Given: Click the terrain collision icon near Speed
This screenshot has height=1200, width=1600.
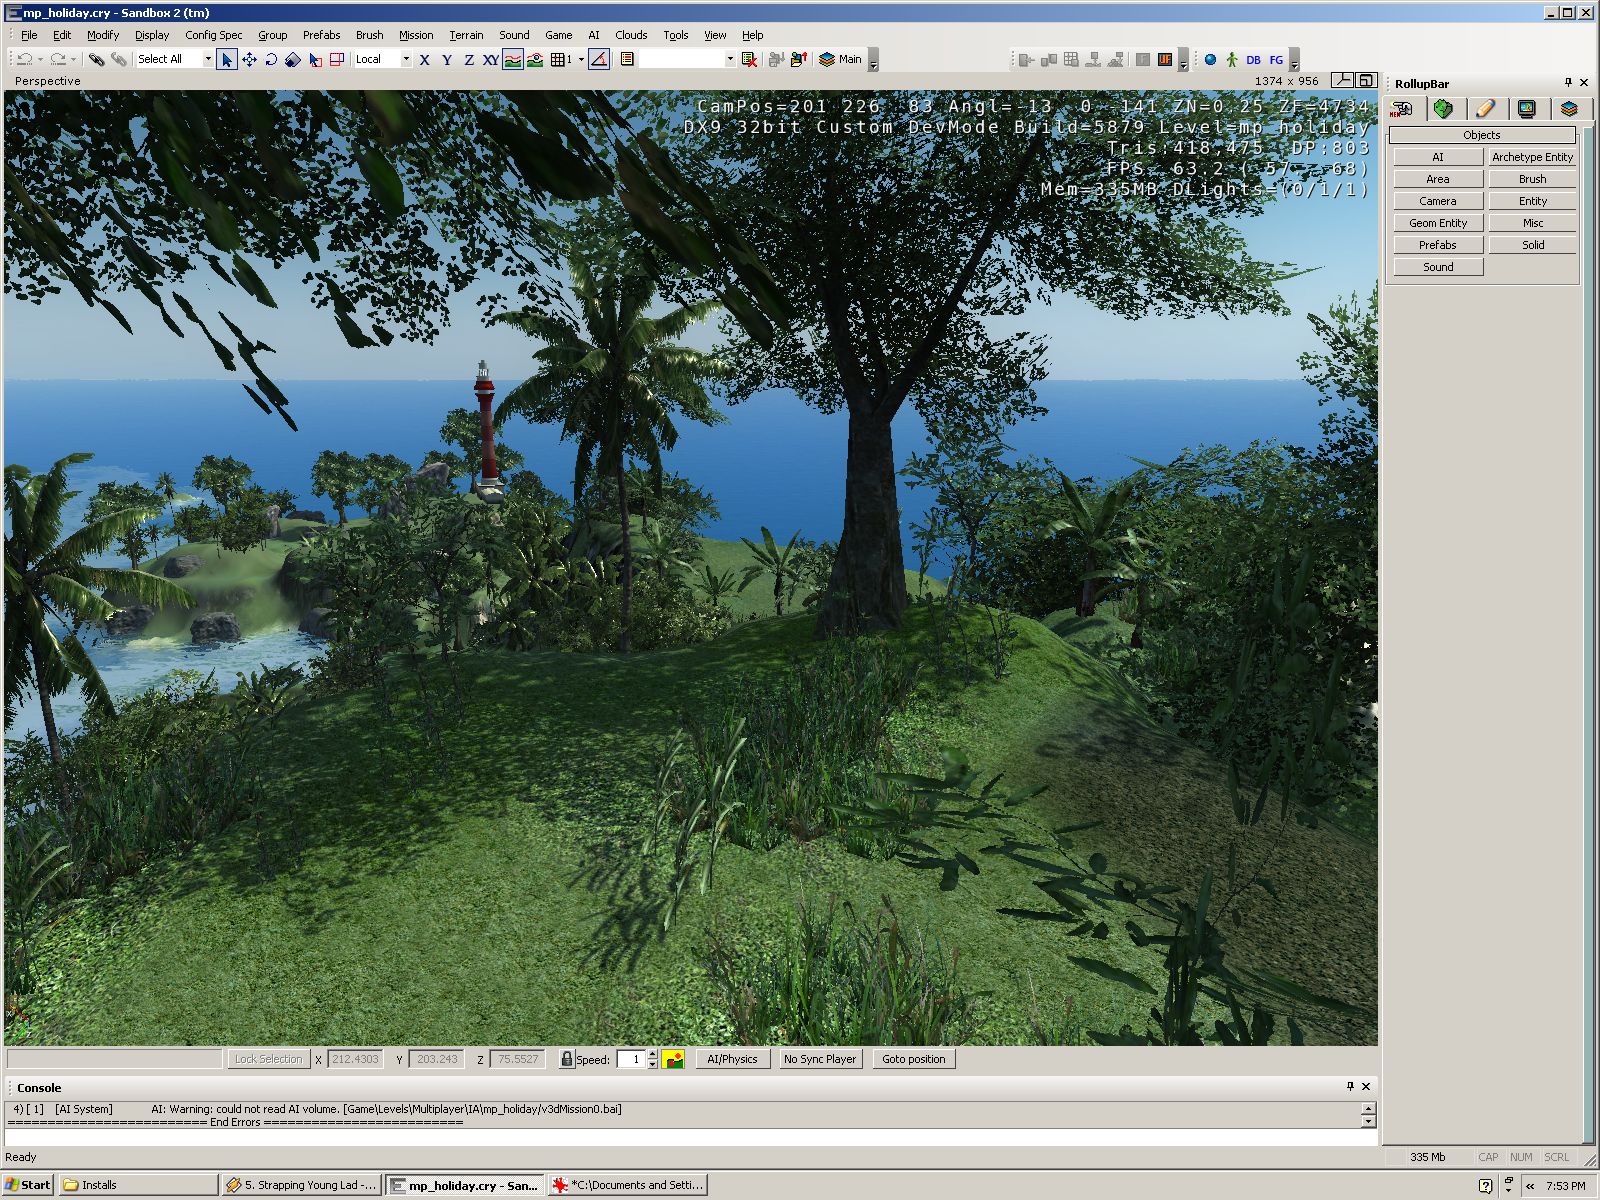Looking at the screenshot, I should 673,1059.
